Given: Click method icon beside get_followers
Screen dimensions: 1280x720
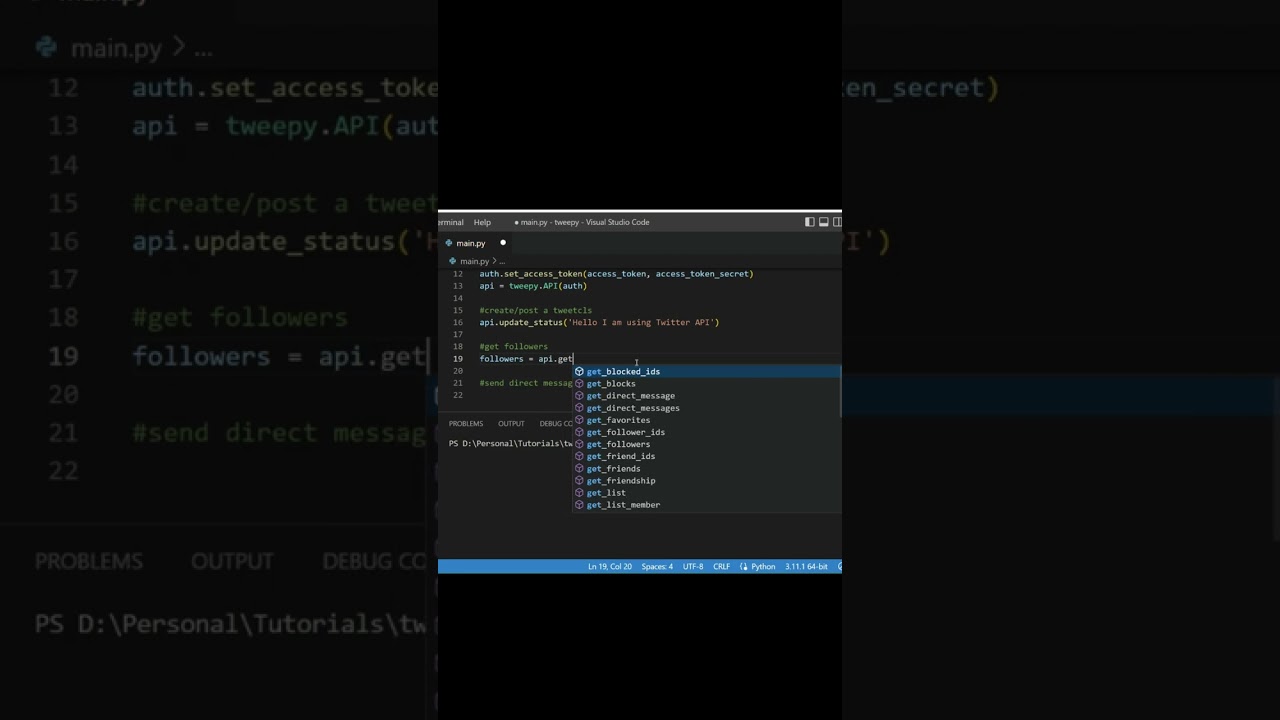Looking at the screenshot, I should point(579,444).
